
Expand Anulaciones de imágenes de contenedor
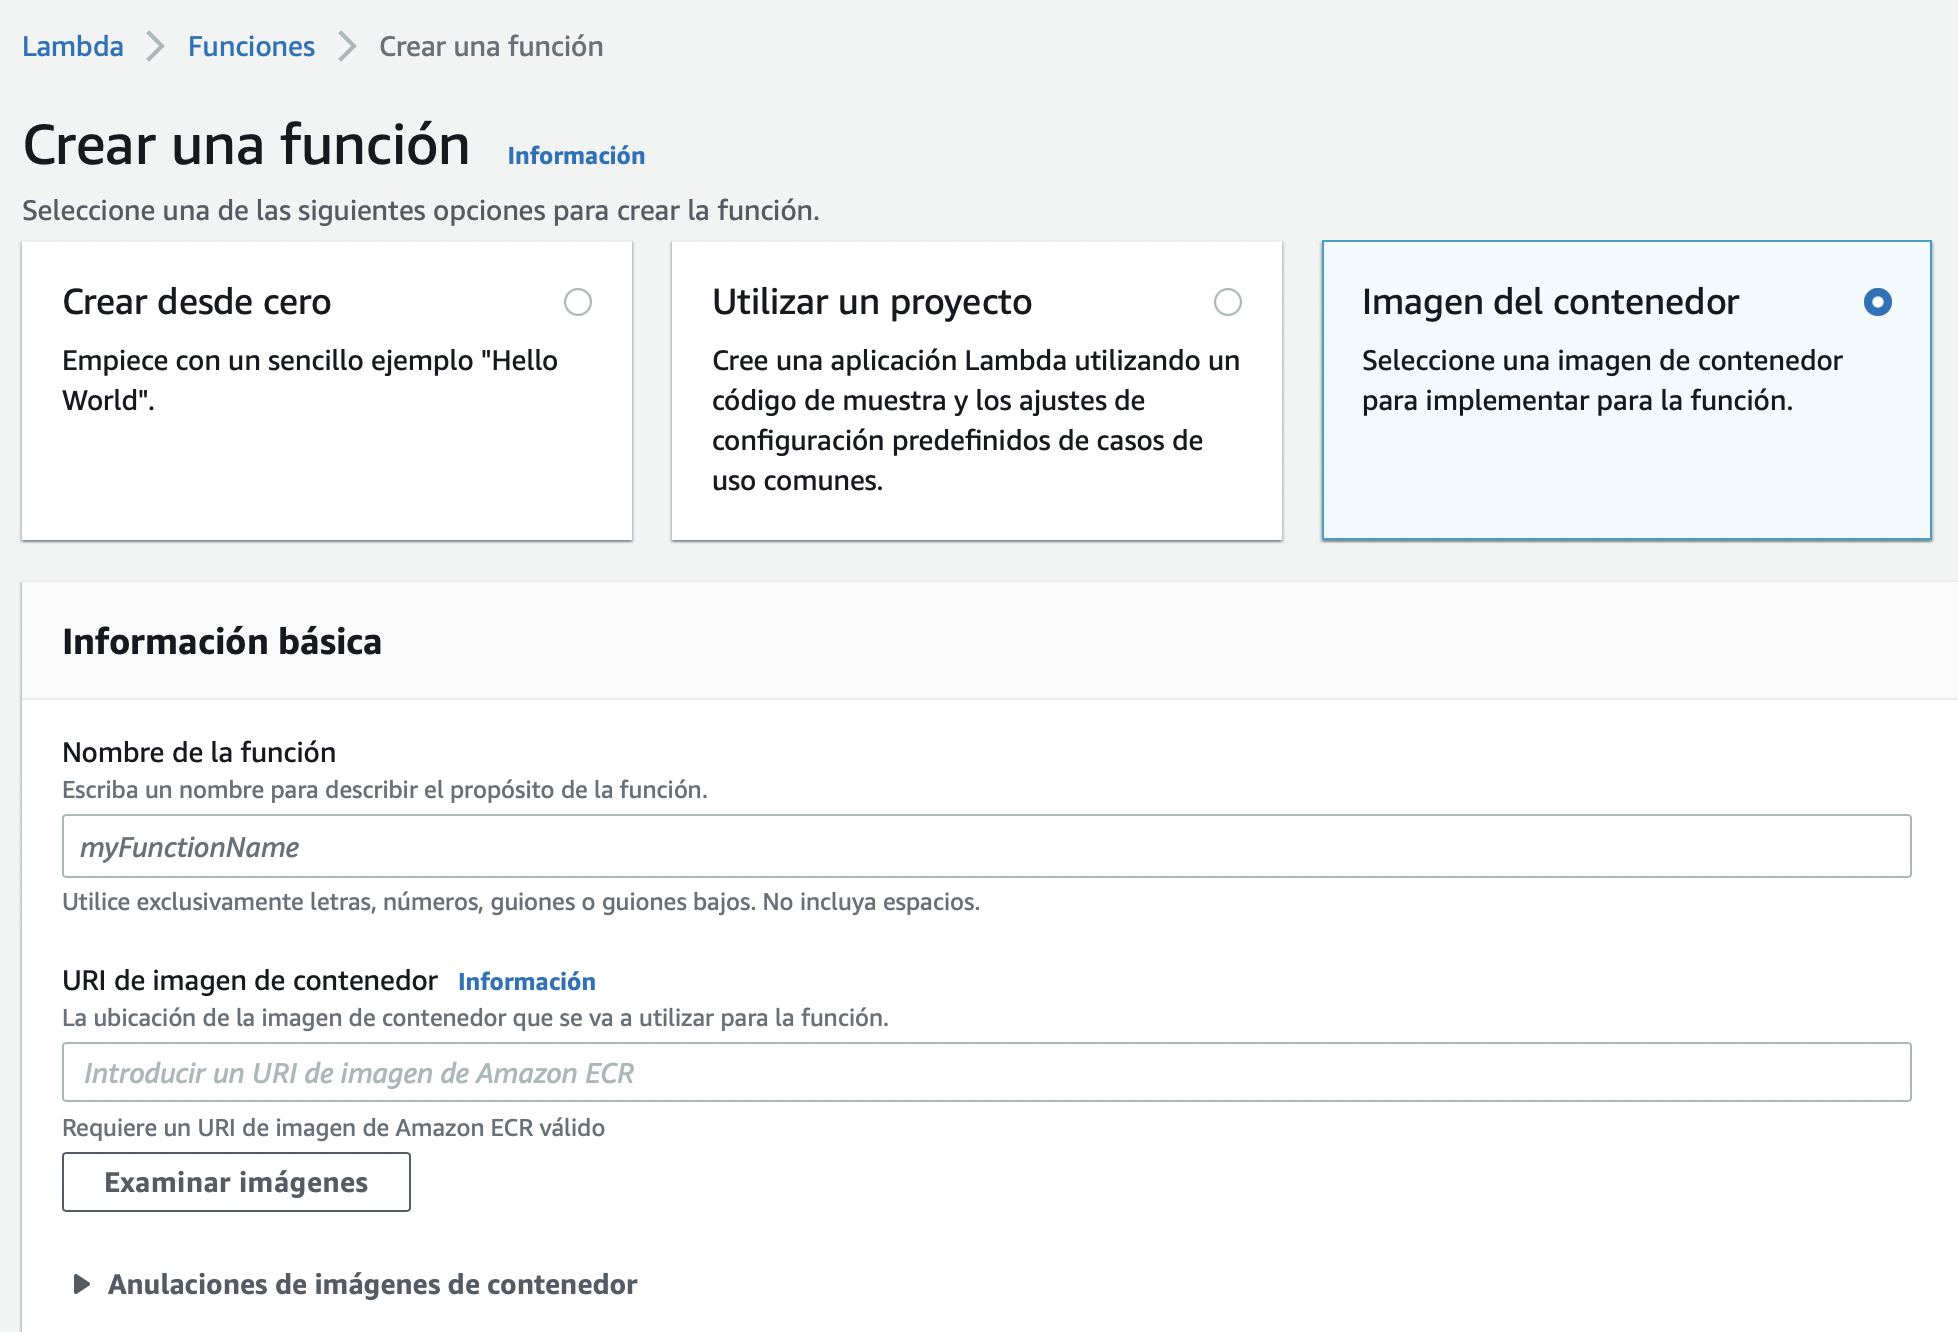point(374,1284)
